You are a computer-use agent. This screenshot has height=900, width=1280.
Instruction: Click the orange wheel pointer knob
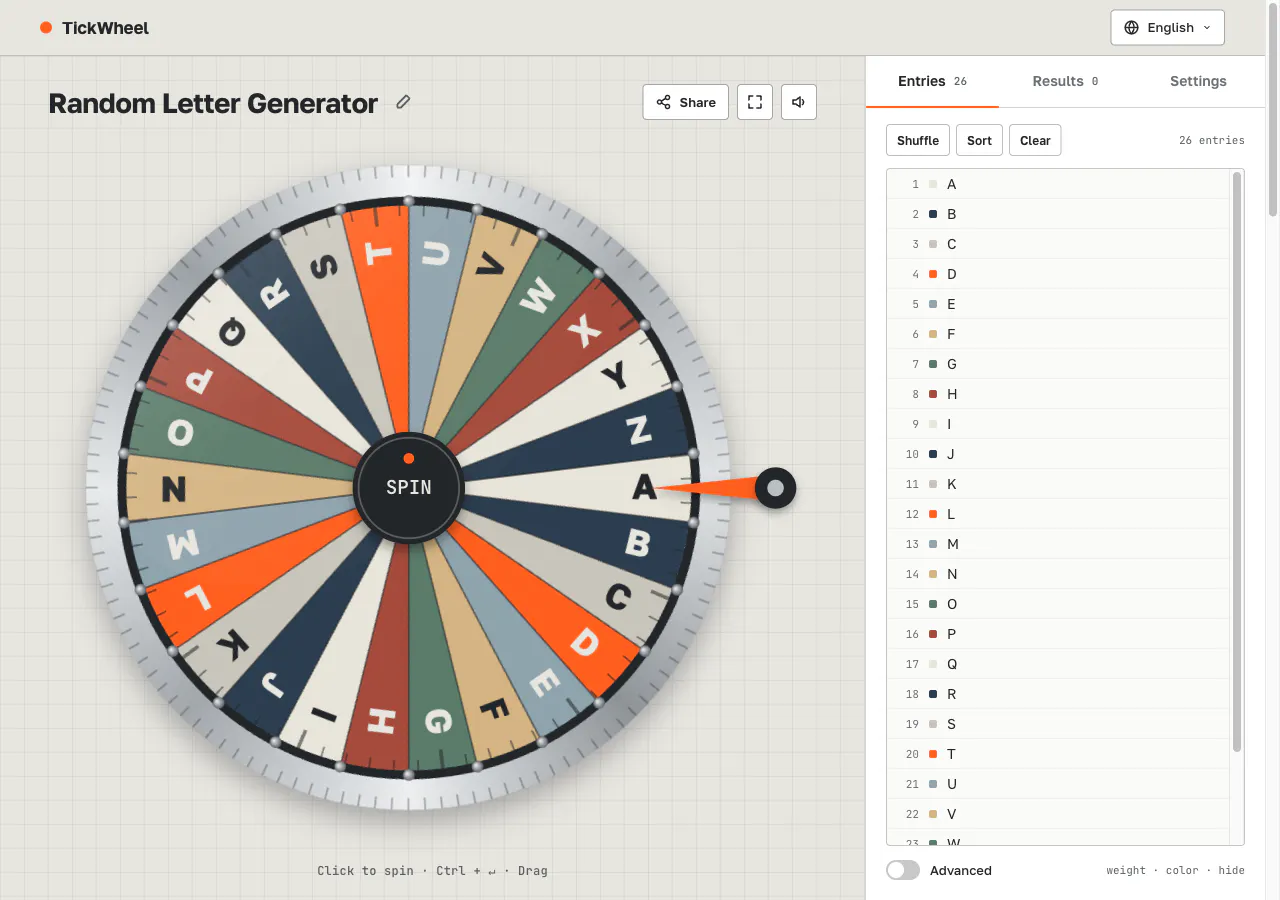(x=775, y=489)
